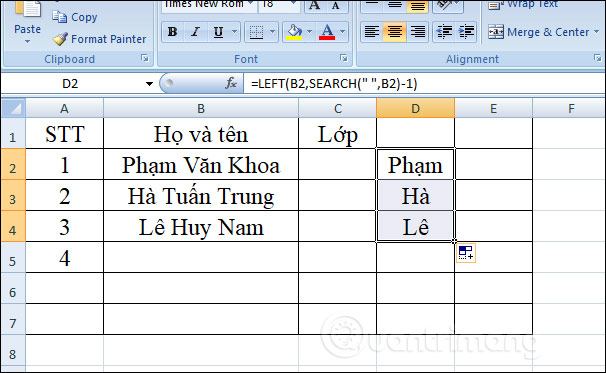Image resolution: width=606 pixels, height=373 pixels.
Task: Select the STT header cell
Action: [65, 133]
